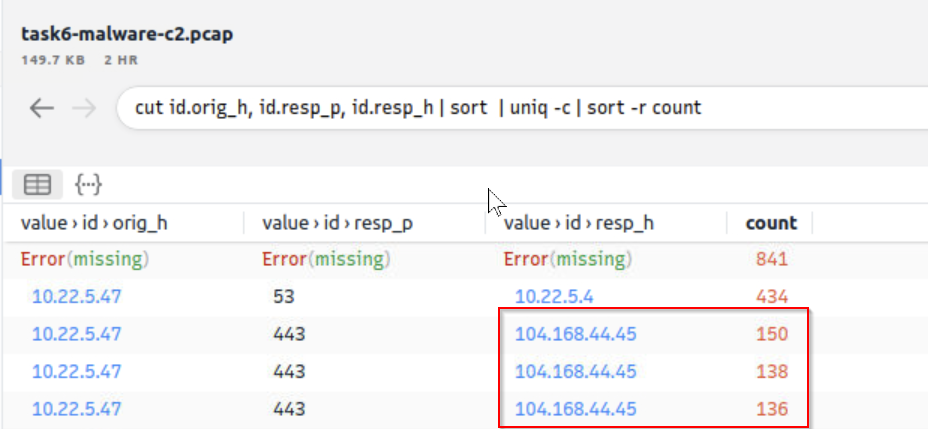Select 10.22.5.47 in the port 53 row
Viewport: 928px width, 429px height.
77,296
